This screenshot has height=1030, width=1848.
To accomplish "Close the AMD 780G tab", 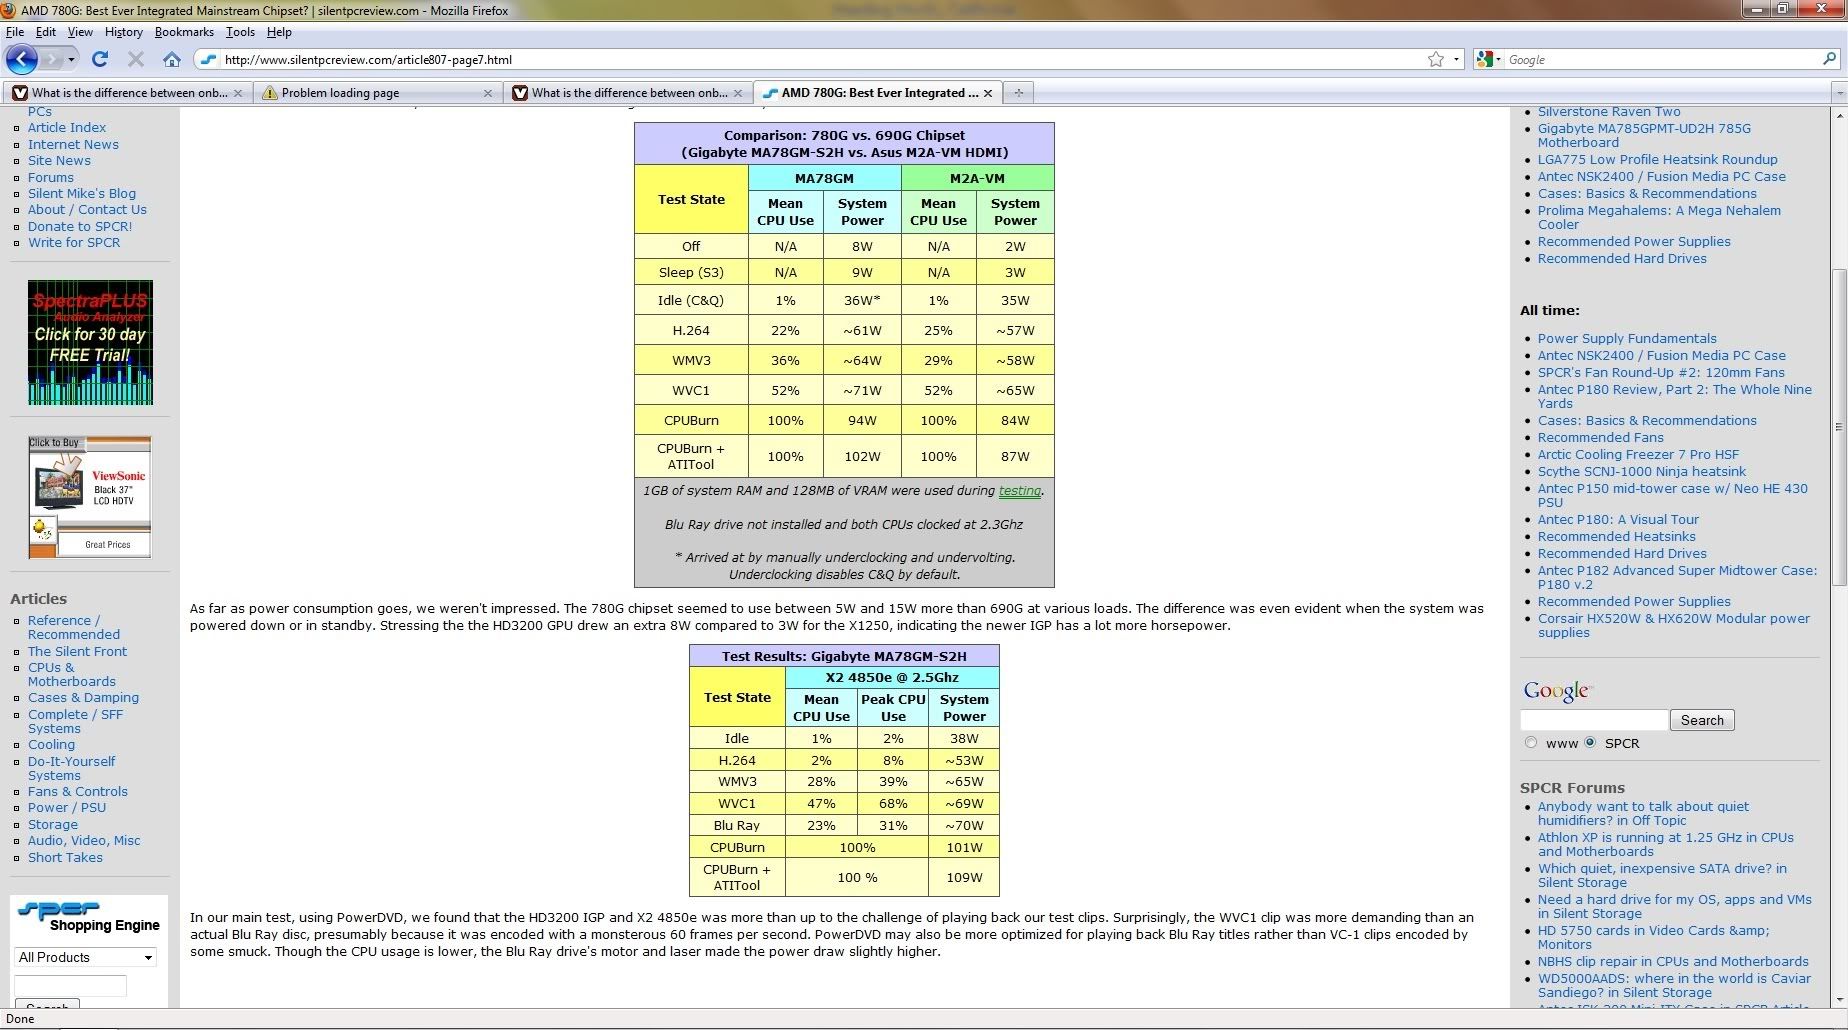I will click(988, 93).
